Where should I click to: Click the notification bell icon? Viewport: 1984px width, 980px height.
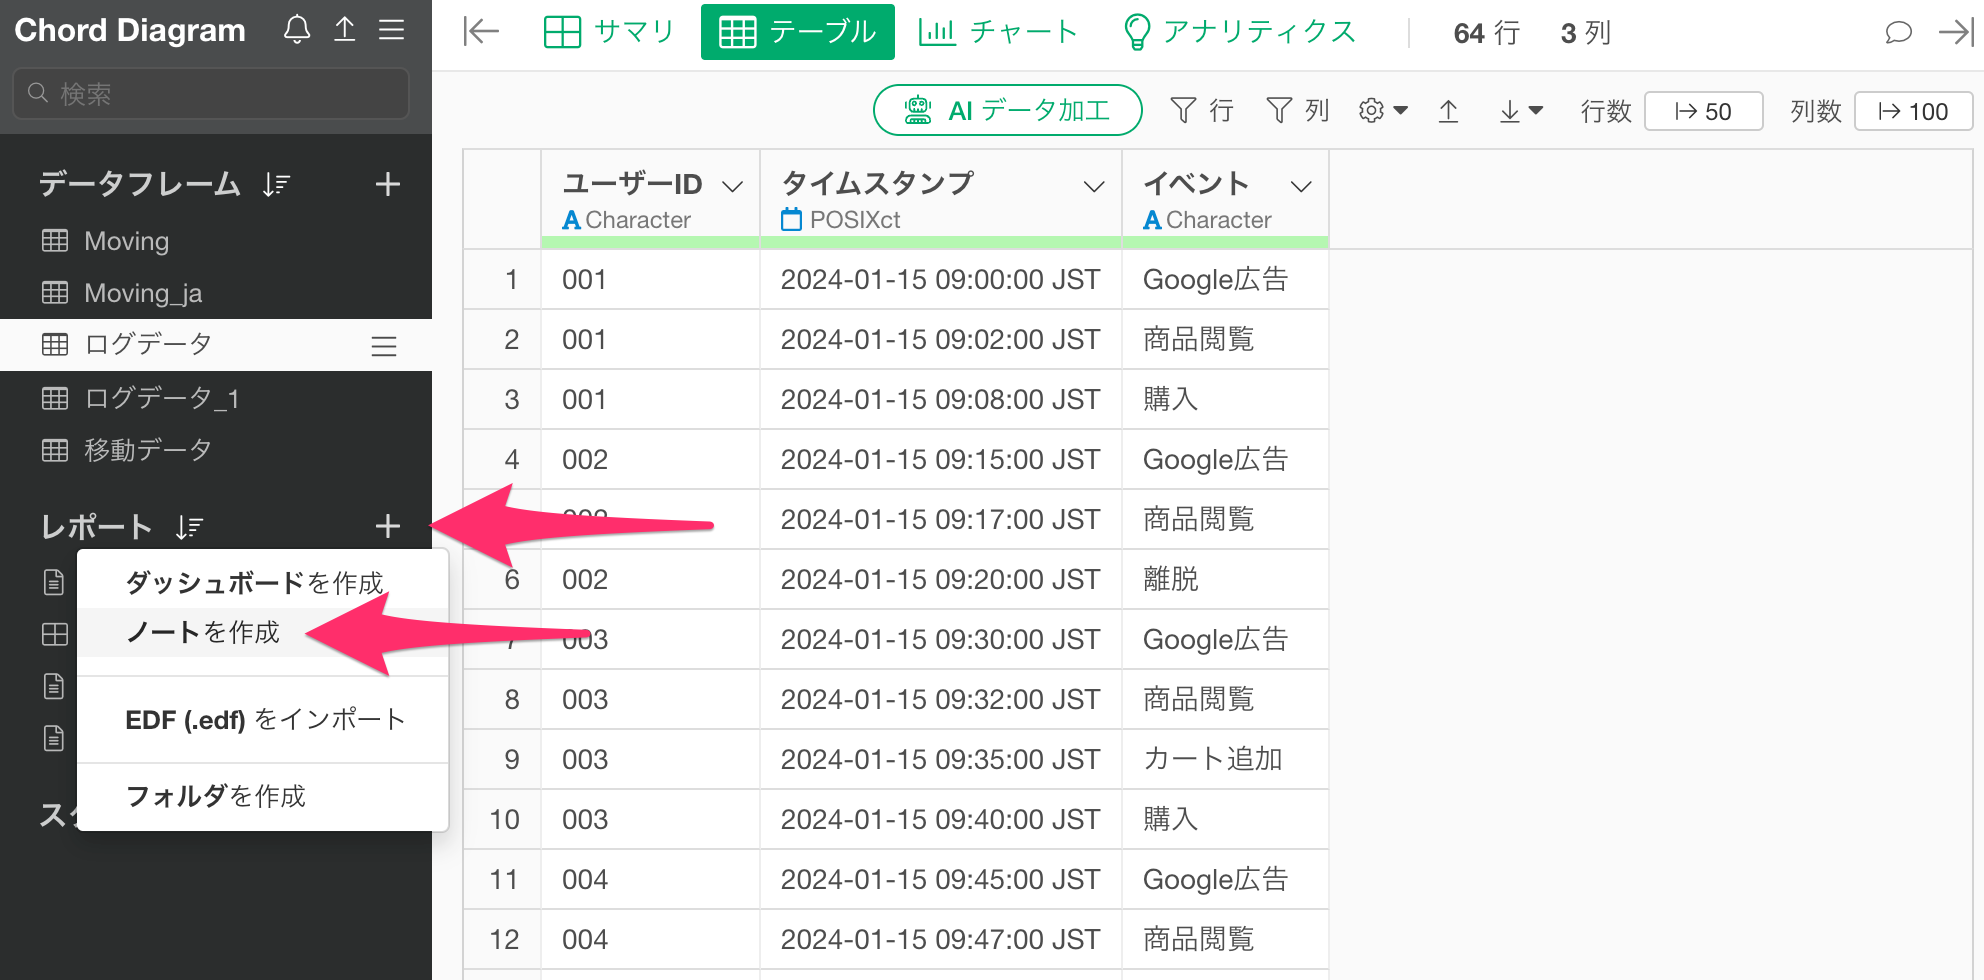pyautogui.click(x=297, y=30)
